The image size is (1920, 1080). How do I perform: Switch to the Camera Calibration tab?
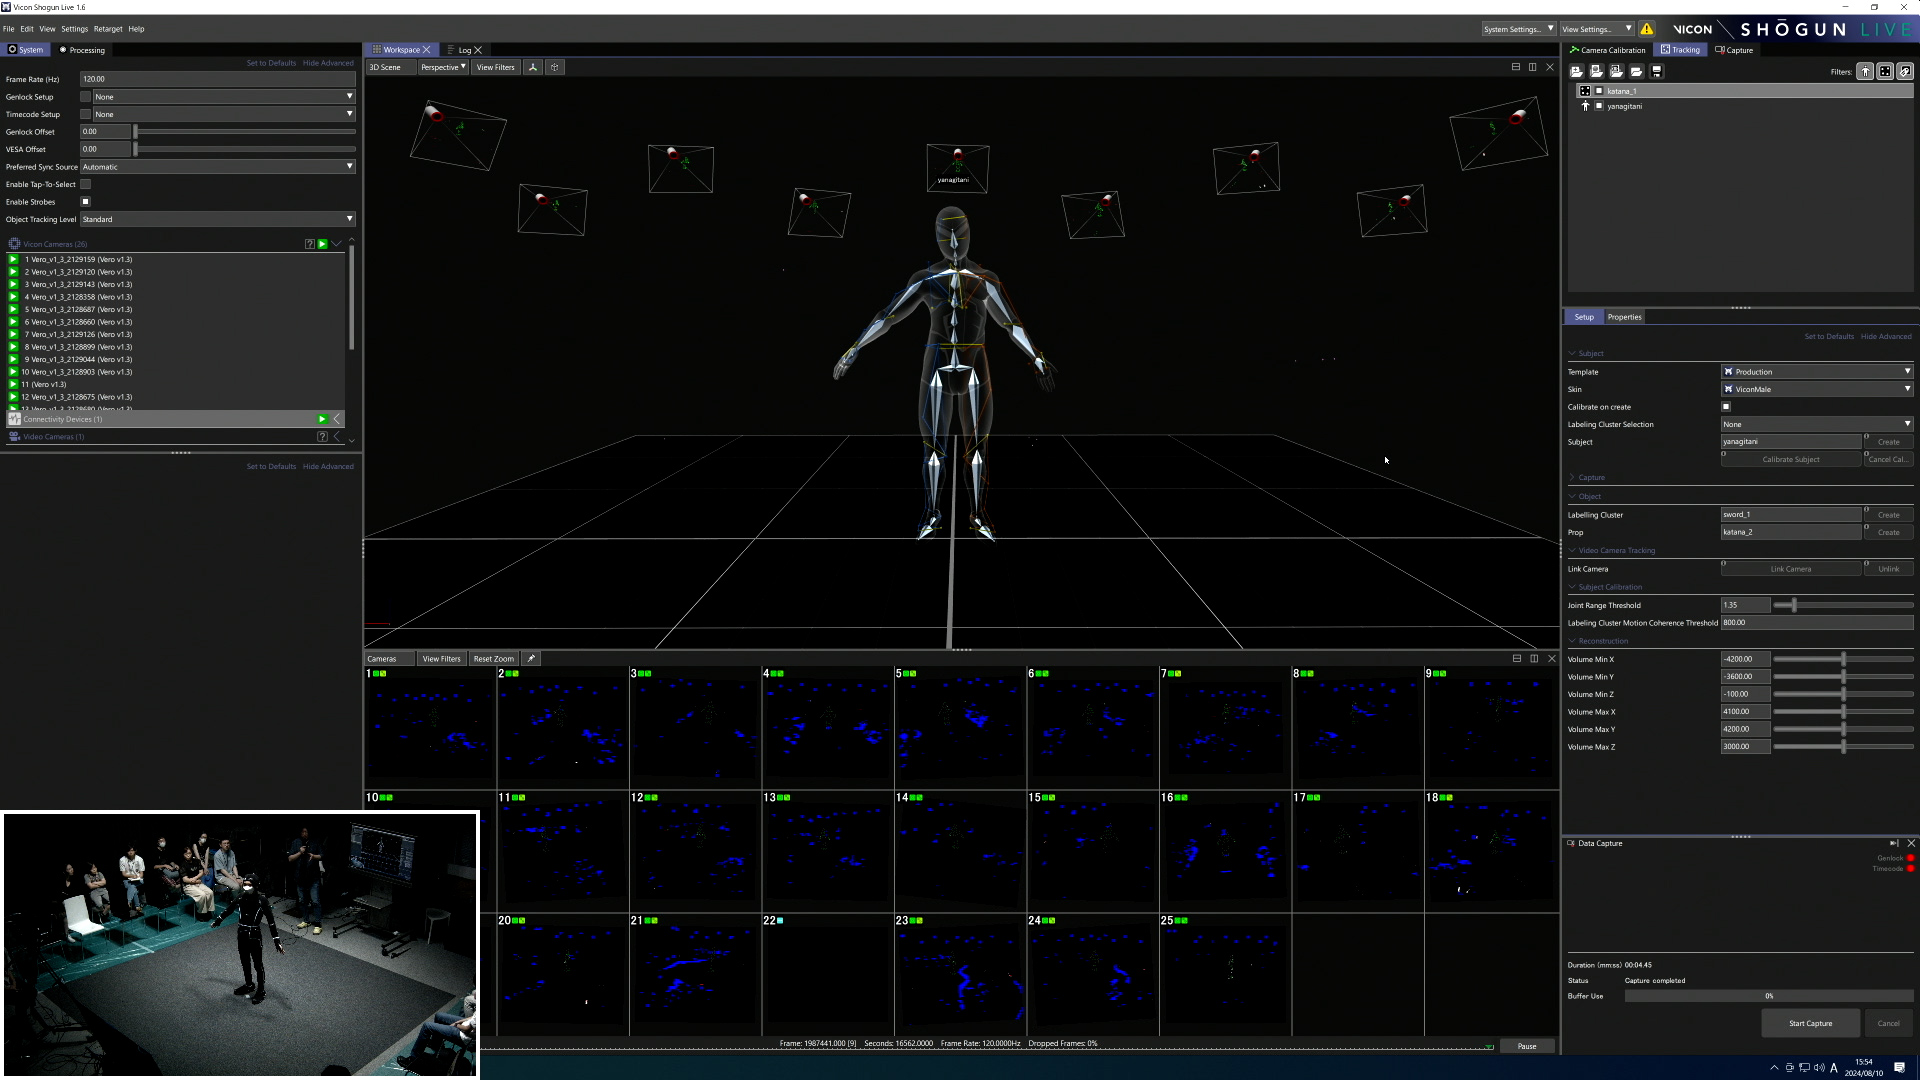1608,50
